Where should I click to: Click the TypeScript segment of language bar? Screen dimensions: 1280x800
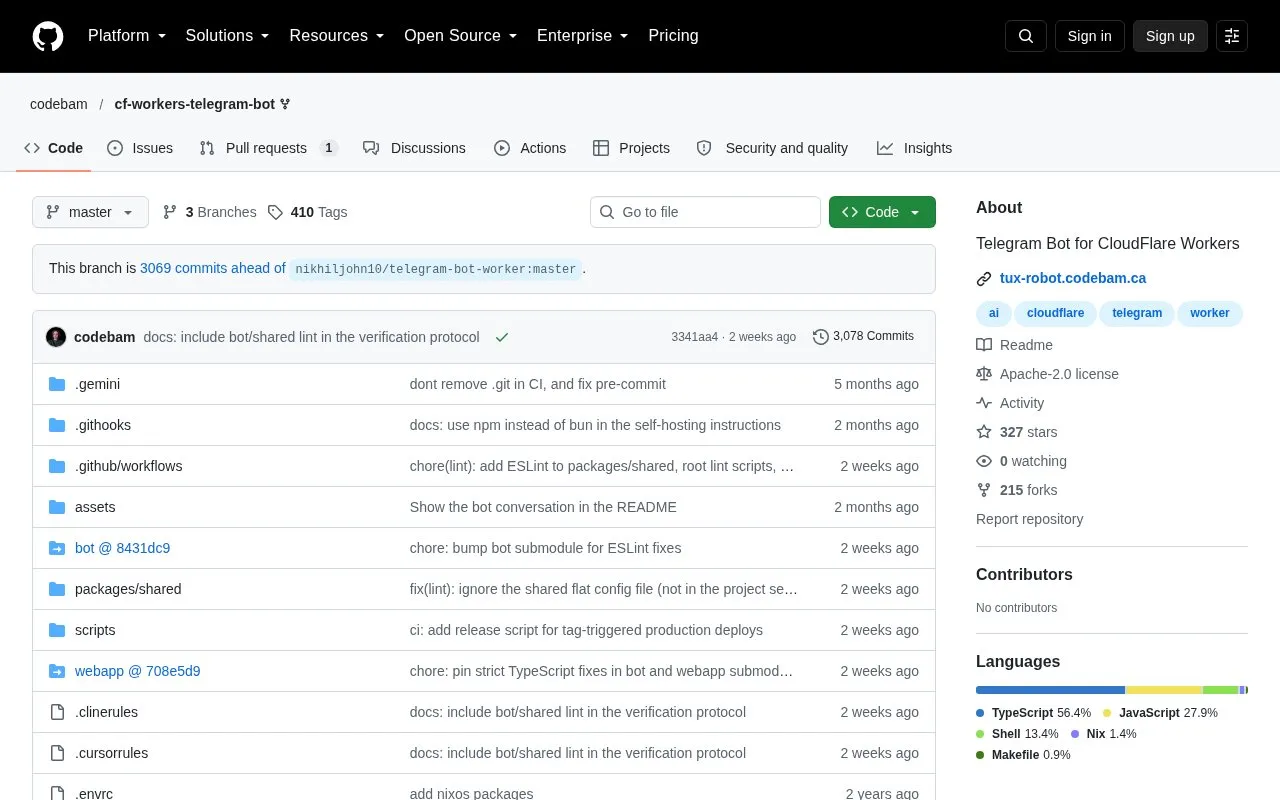pyautogui.click(x=1050, y=690)
